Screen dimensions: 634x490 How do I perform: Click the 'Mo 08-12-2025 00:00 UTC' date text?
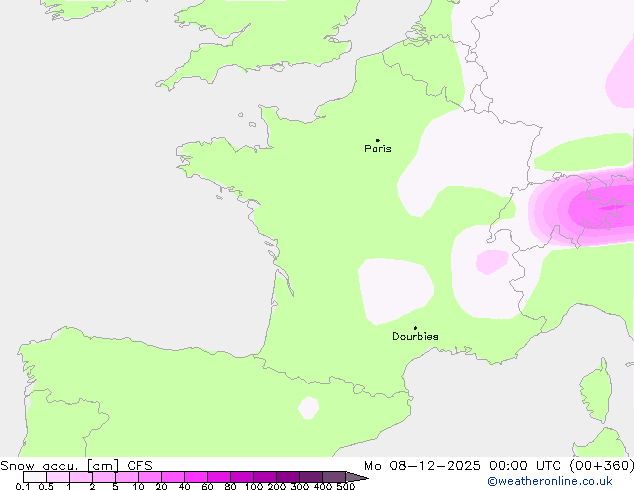click(x=464, y=465)
